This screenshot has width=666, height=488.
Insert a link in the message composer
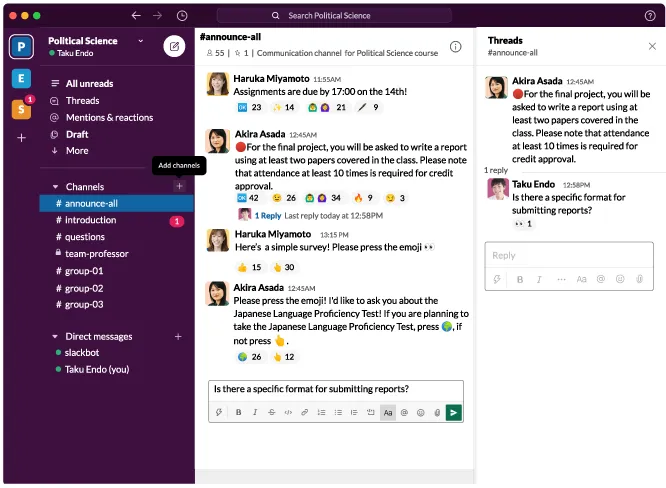pyautogui.click(x=305, y=412)
